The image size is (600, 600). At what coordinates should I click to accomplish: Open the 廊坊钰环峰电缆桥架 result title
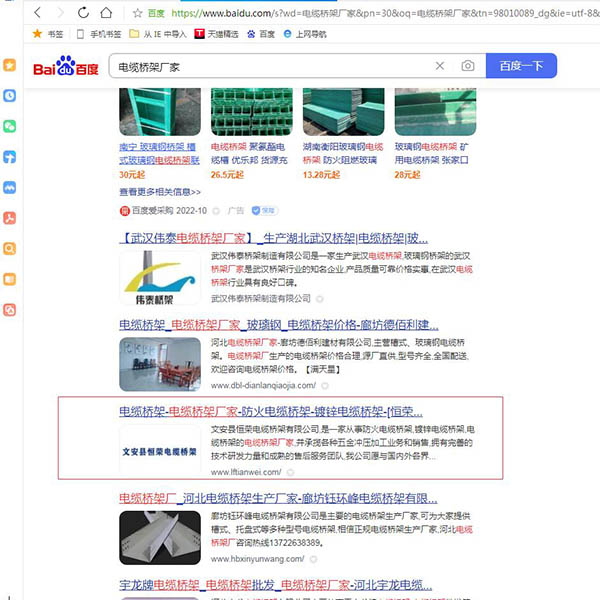click(x=278, y=499)
